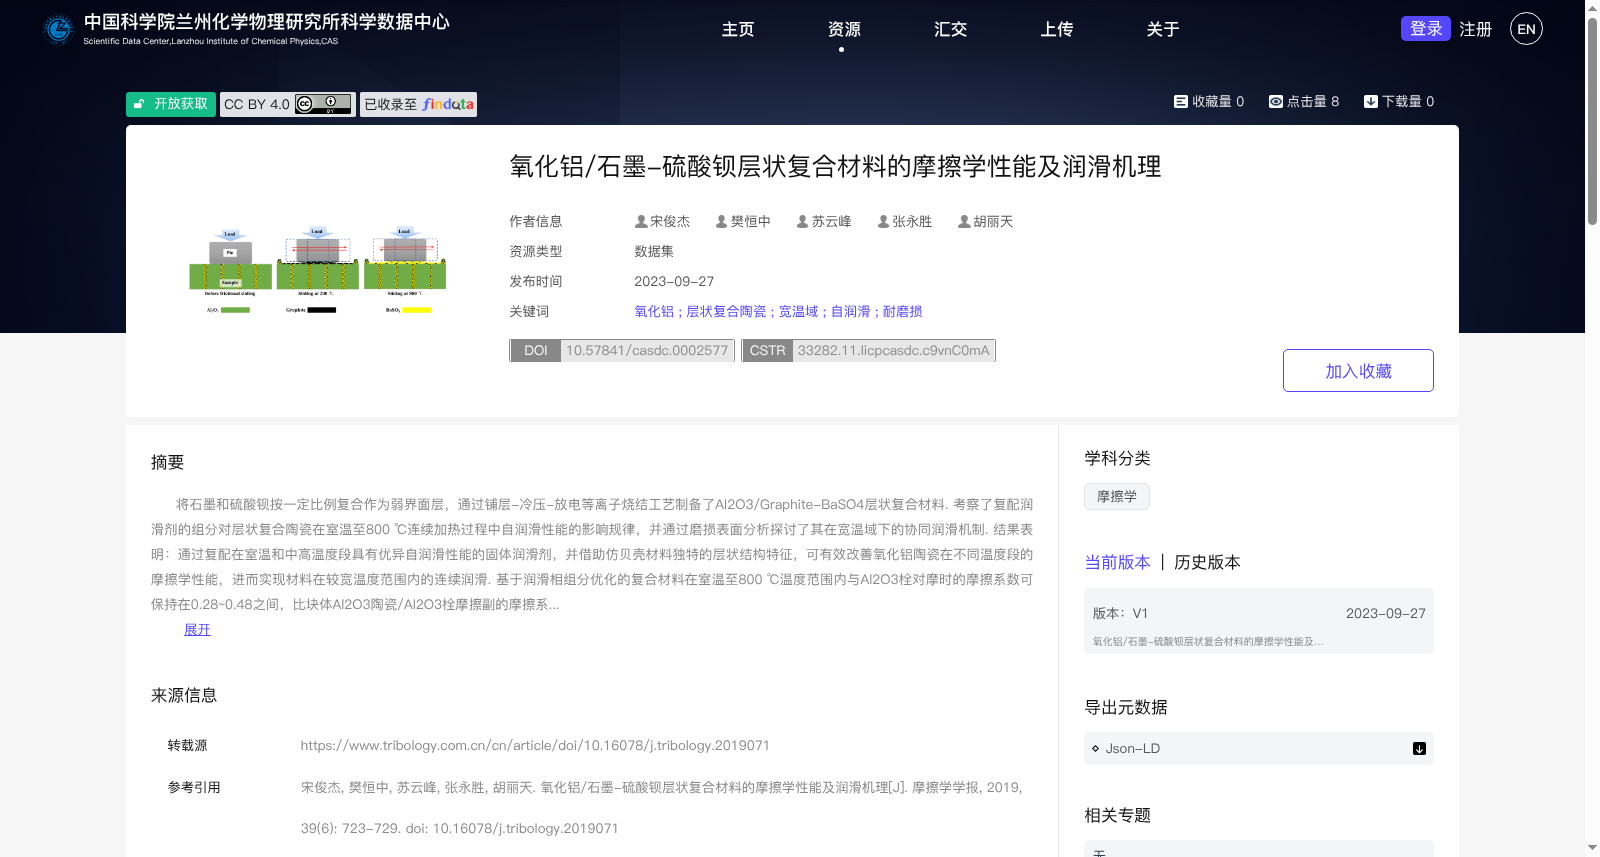1600x857 pixels.
Task: Click the 数据集 resource type text
Action: [x=654, y=251]
